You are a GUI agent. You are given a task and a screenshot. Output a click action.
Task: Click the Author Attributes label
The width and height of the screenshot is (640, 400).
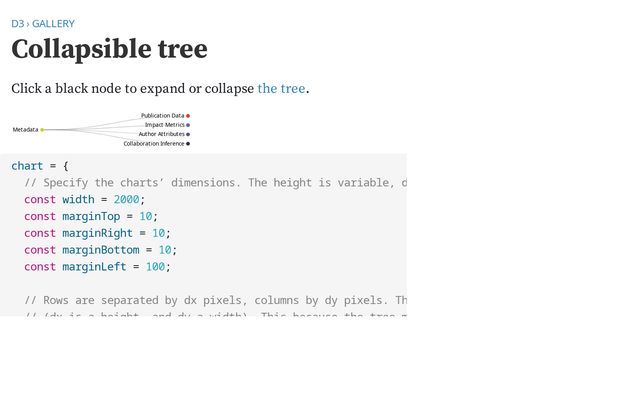coord(161,134)
